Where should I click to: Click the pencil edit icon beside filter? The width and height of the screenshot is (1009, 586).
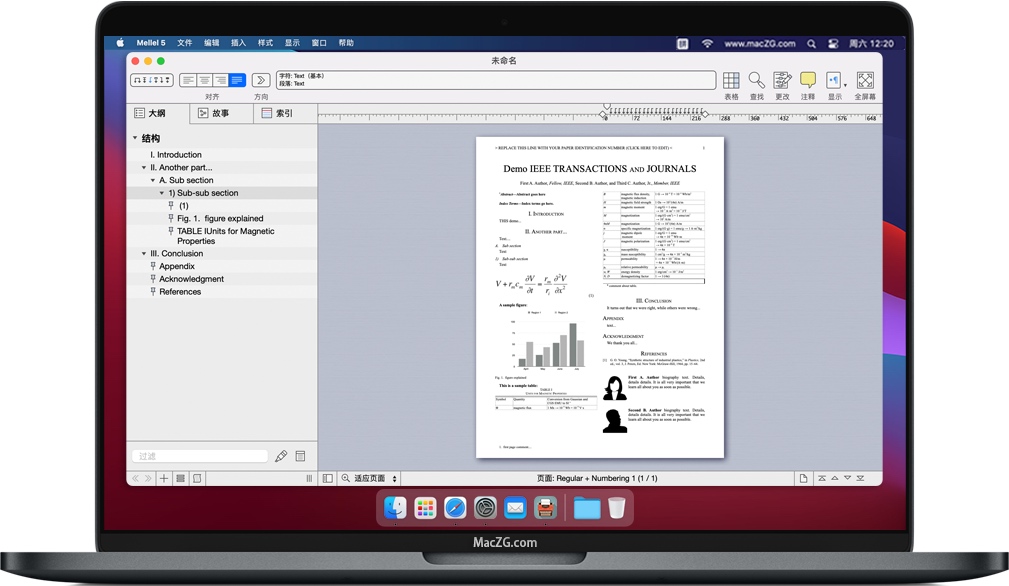pos(281,456)
